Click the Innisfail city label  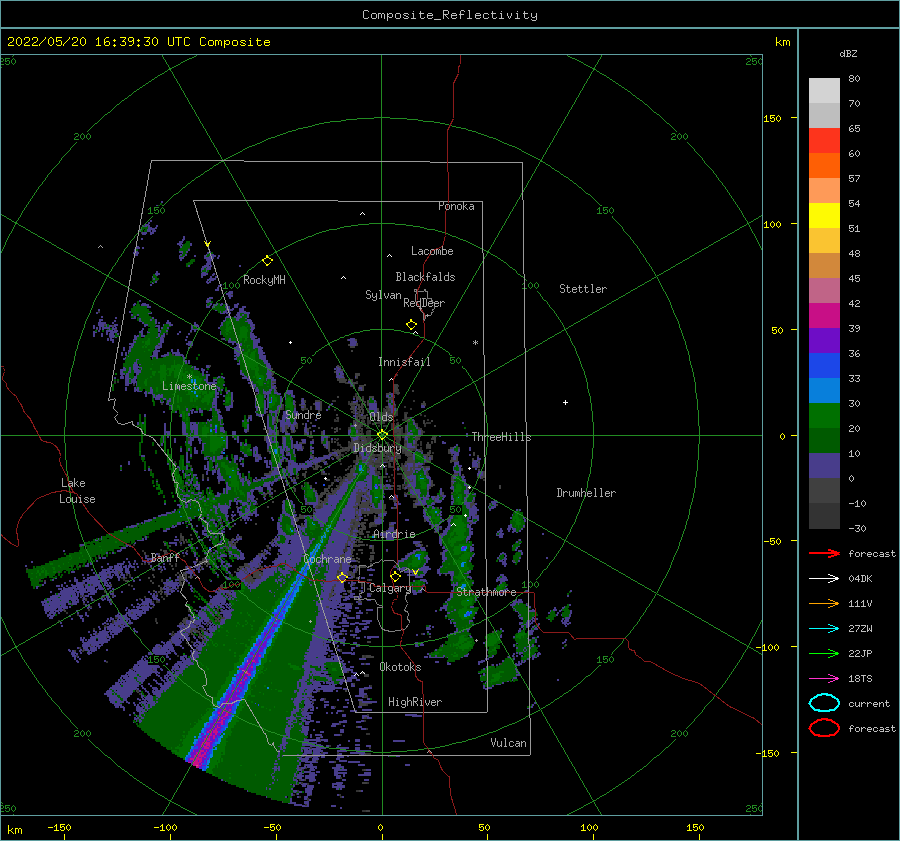point(404,362)
